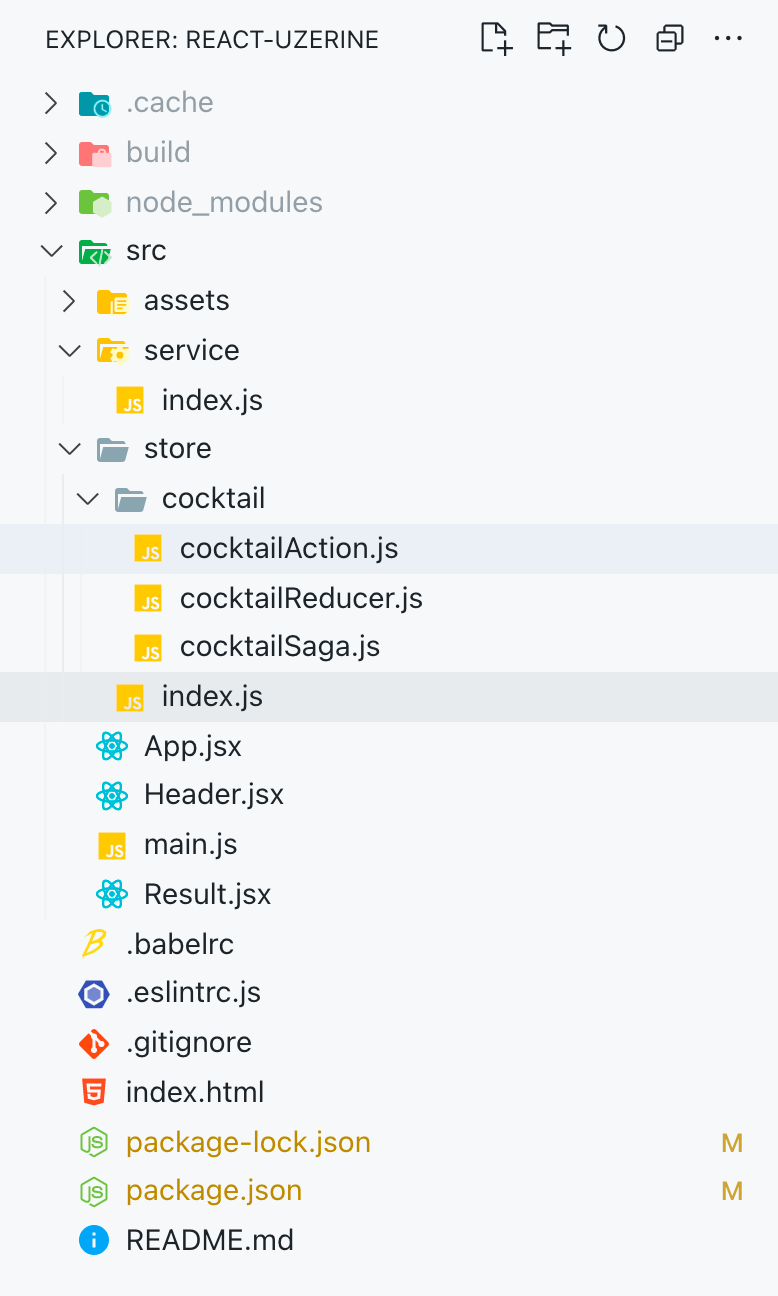Viewport: 778px width, 1296px height.
Task: Click the New File icon
Action: (497, 39)
